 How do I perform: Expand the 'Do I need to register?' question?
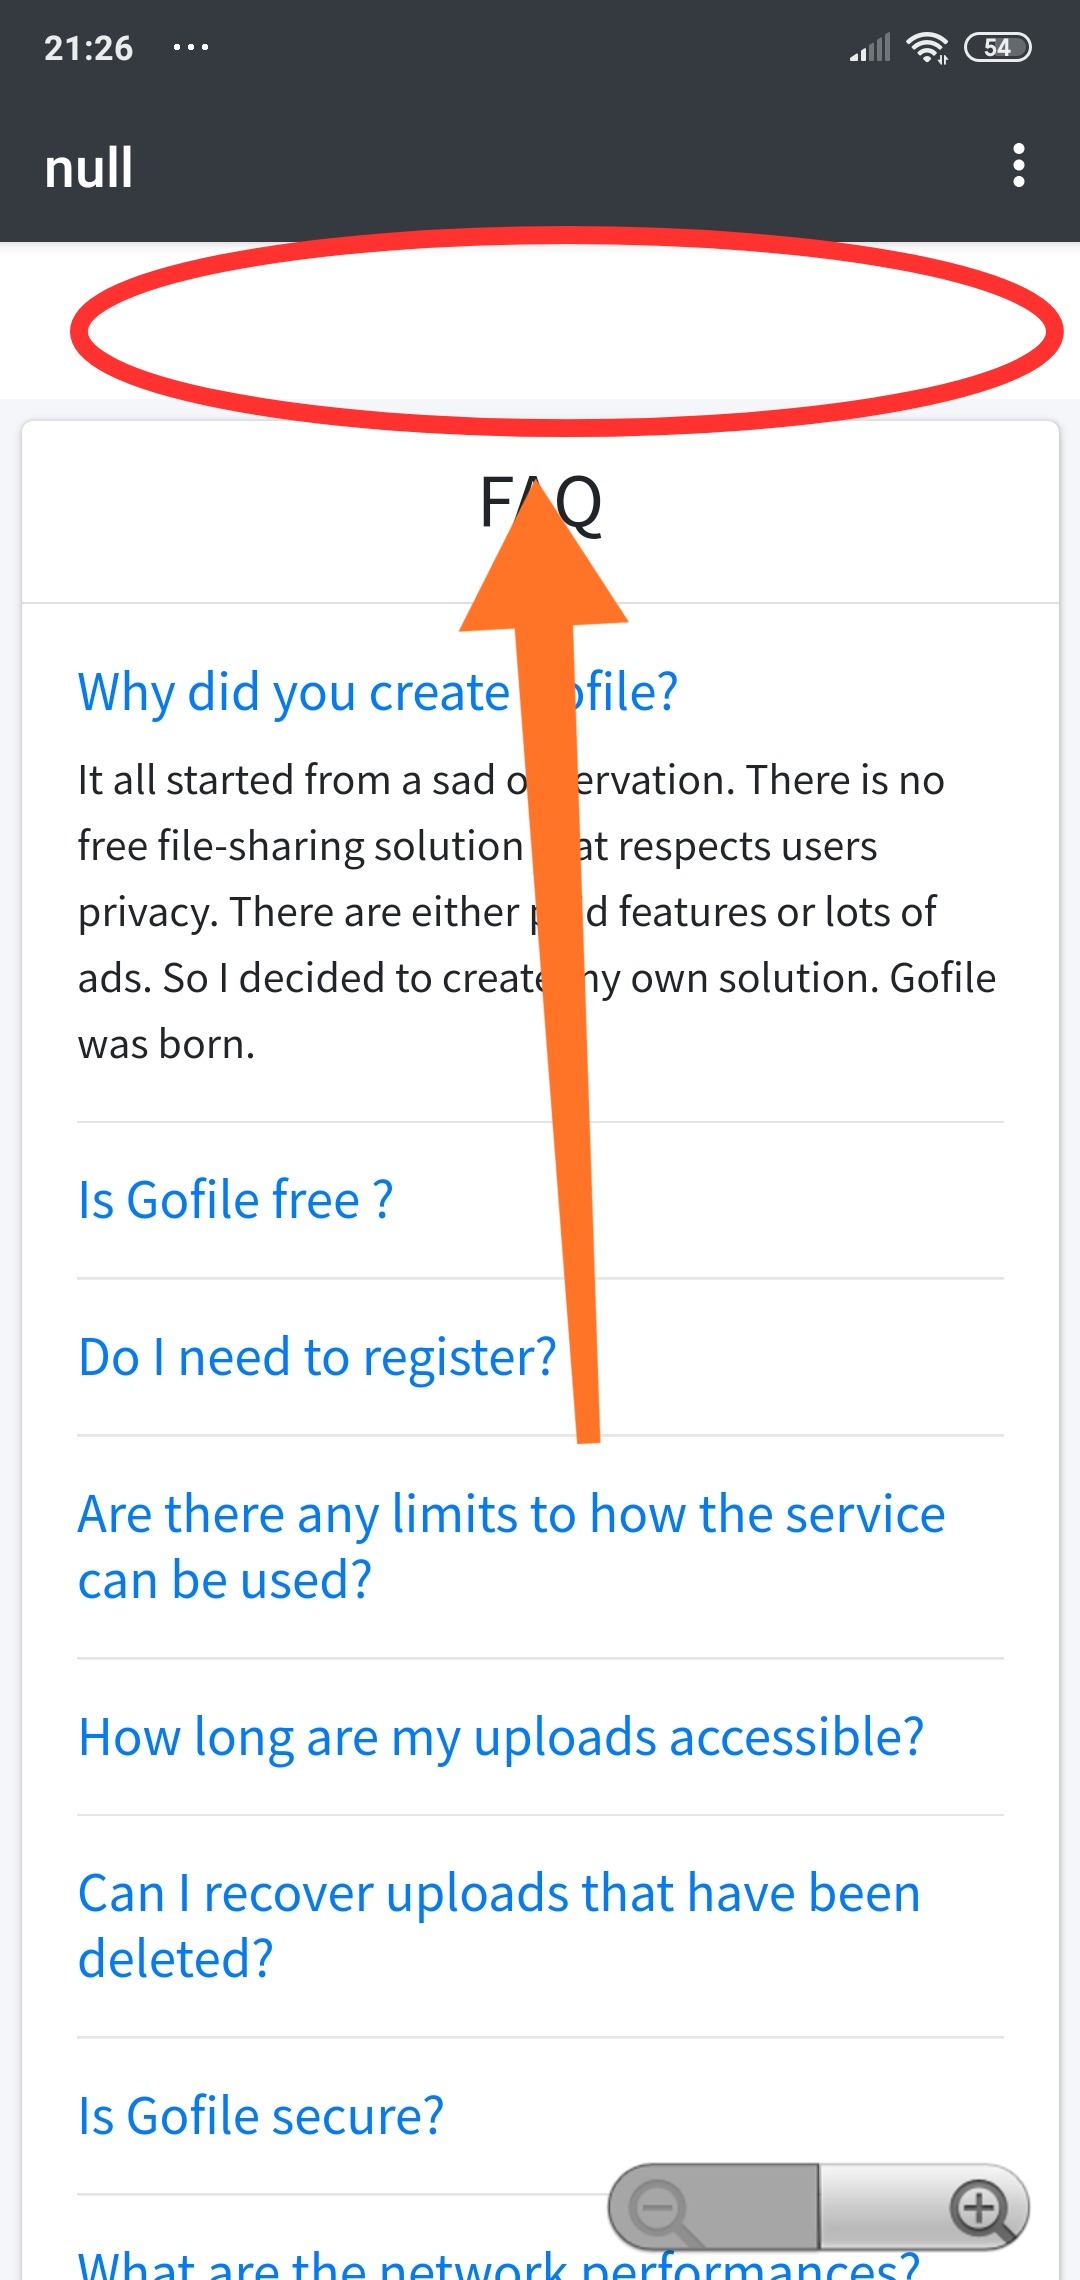(x=316, y=1357)
